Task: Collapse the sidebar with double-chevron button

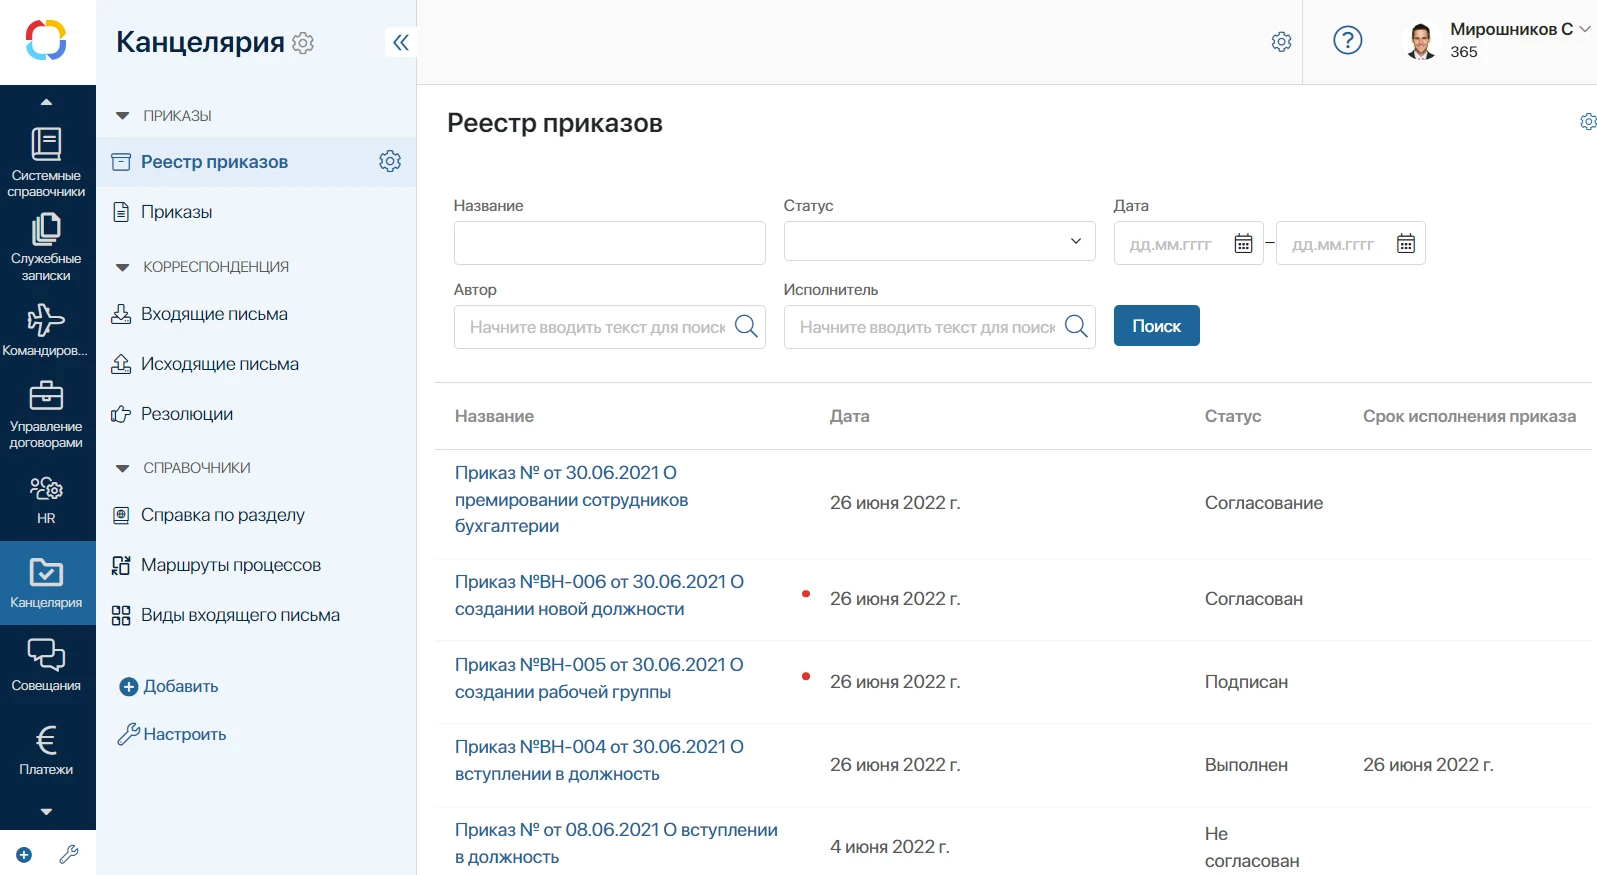Action: point(401,42)
